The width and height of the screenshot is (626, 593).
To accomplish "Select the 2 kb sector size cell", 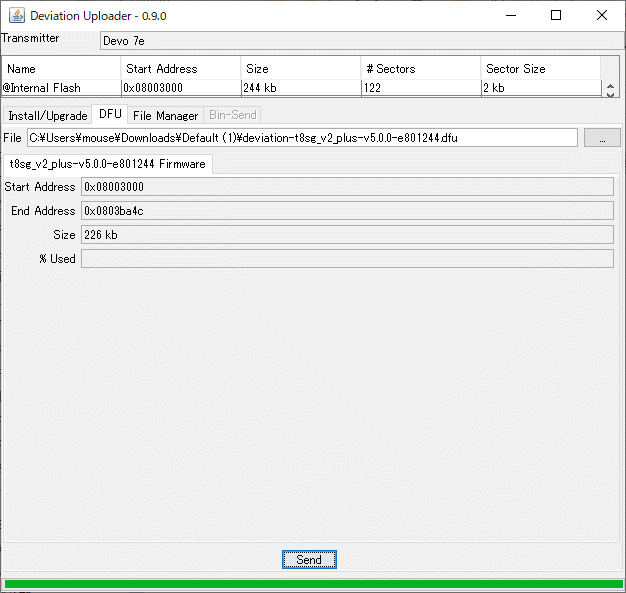I will click(541, 88).
